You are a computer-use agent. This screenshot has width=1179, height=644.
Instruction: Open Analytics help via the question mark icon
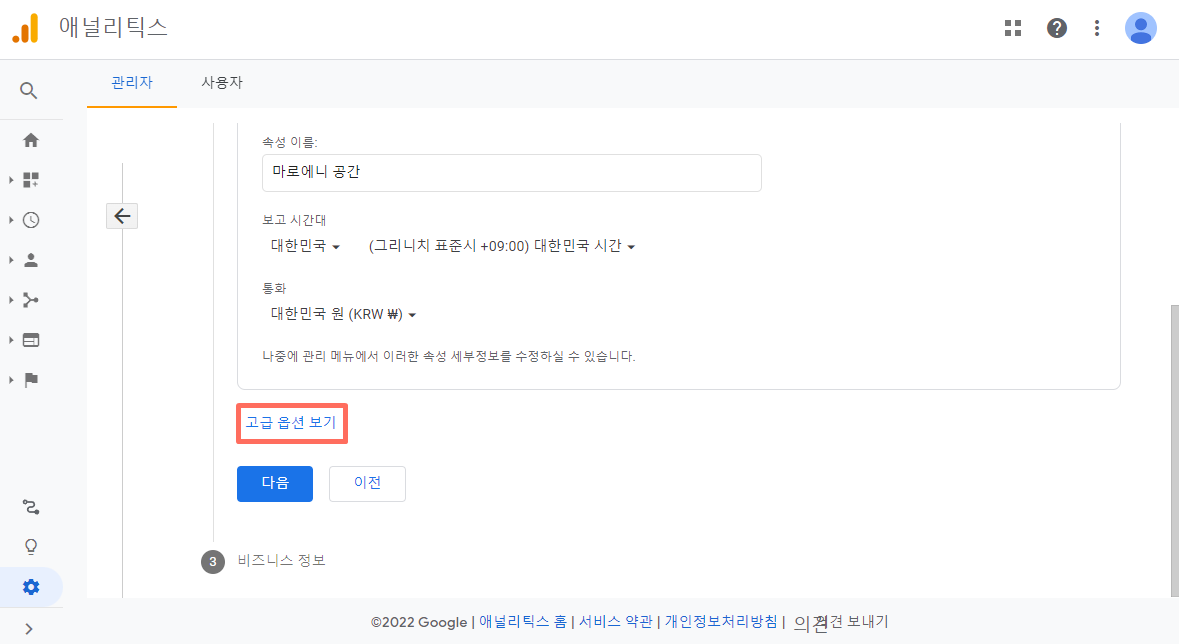coord(1057,28)
